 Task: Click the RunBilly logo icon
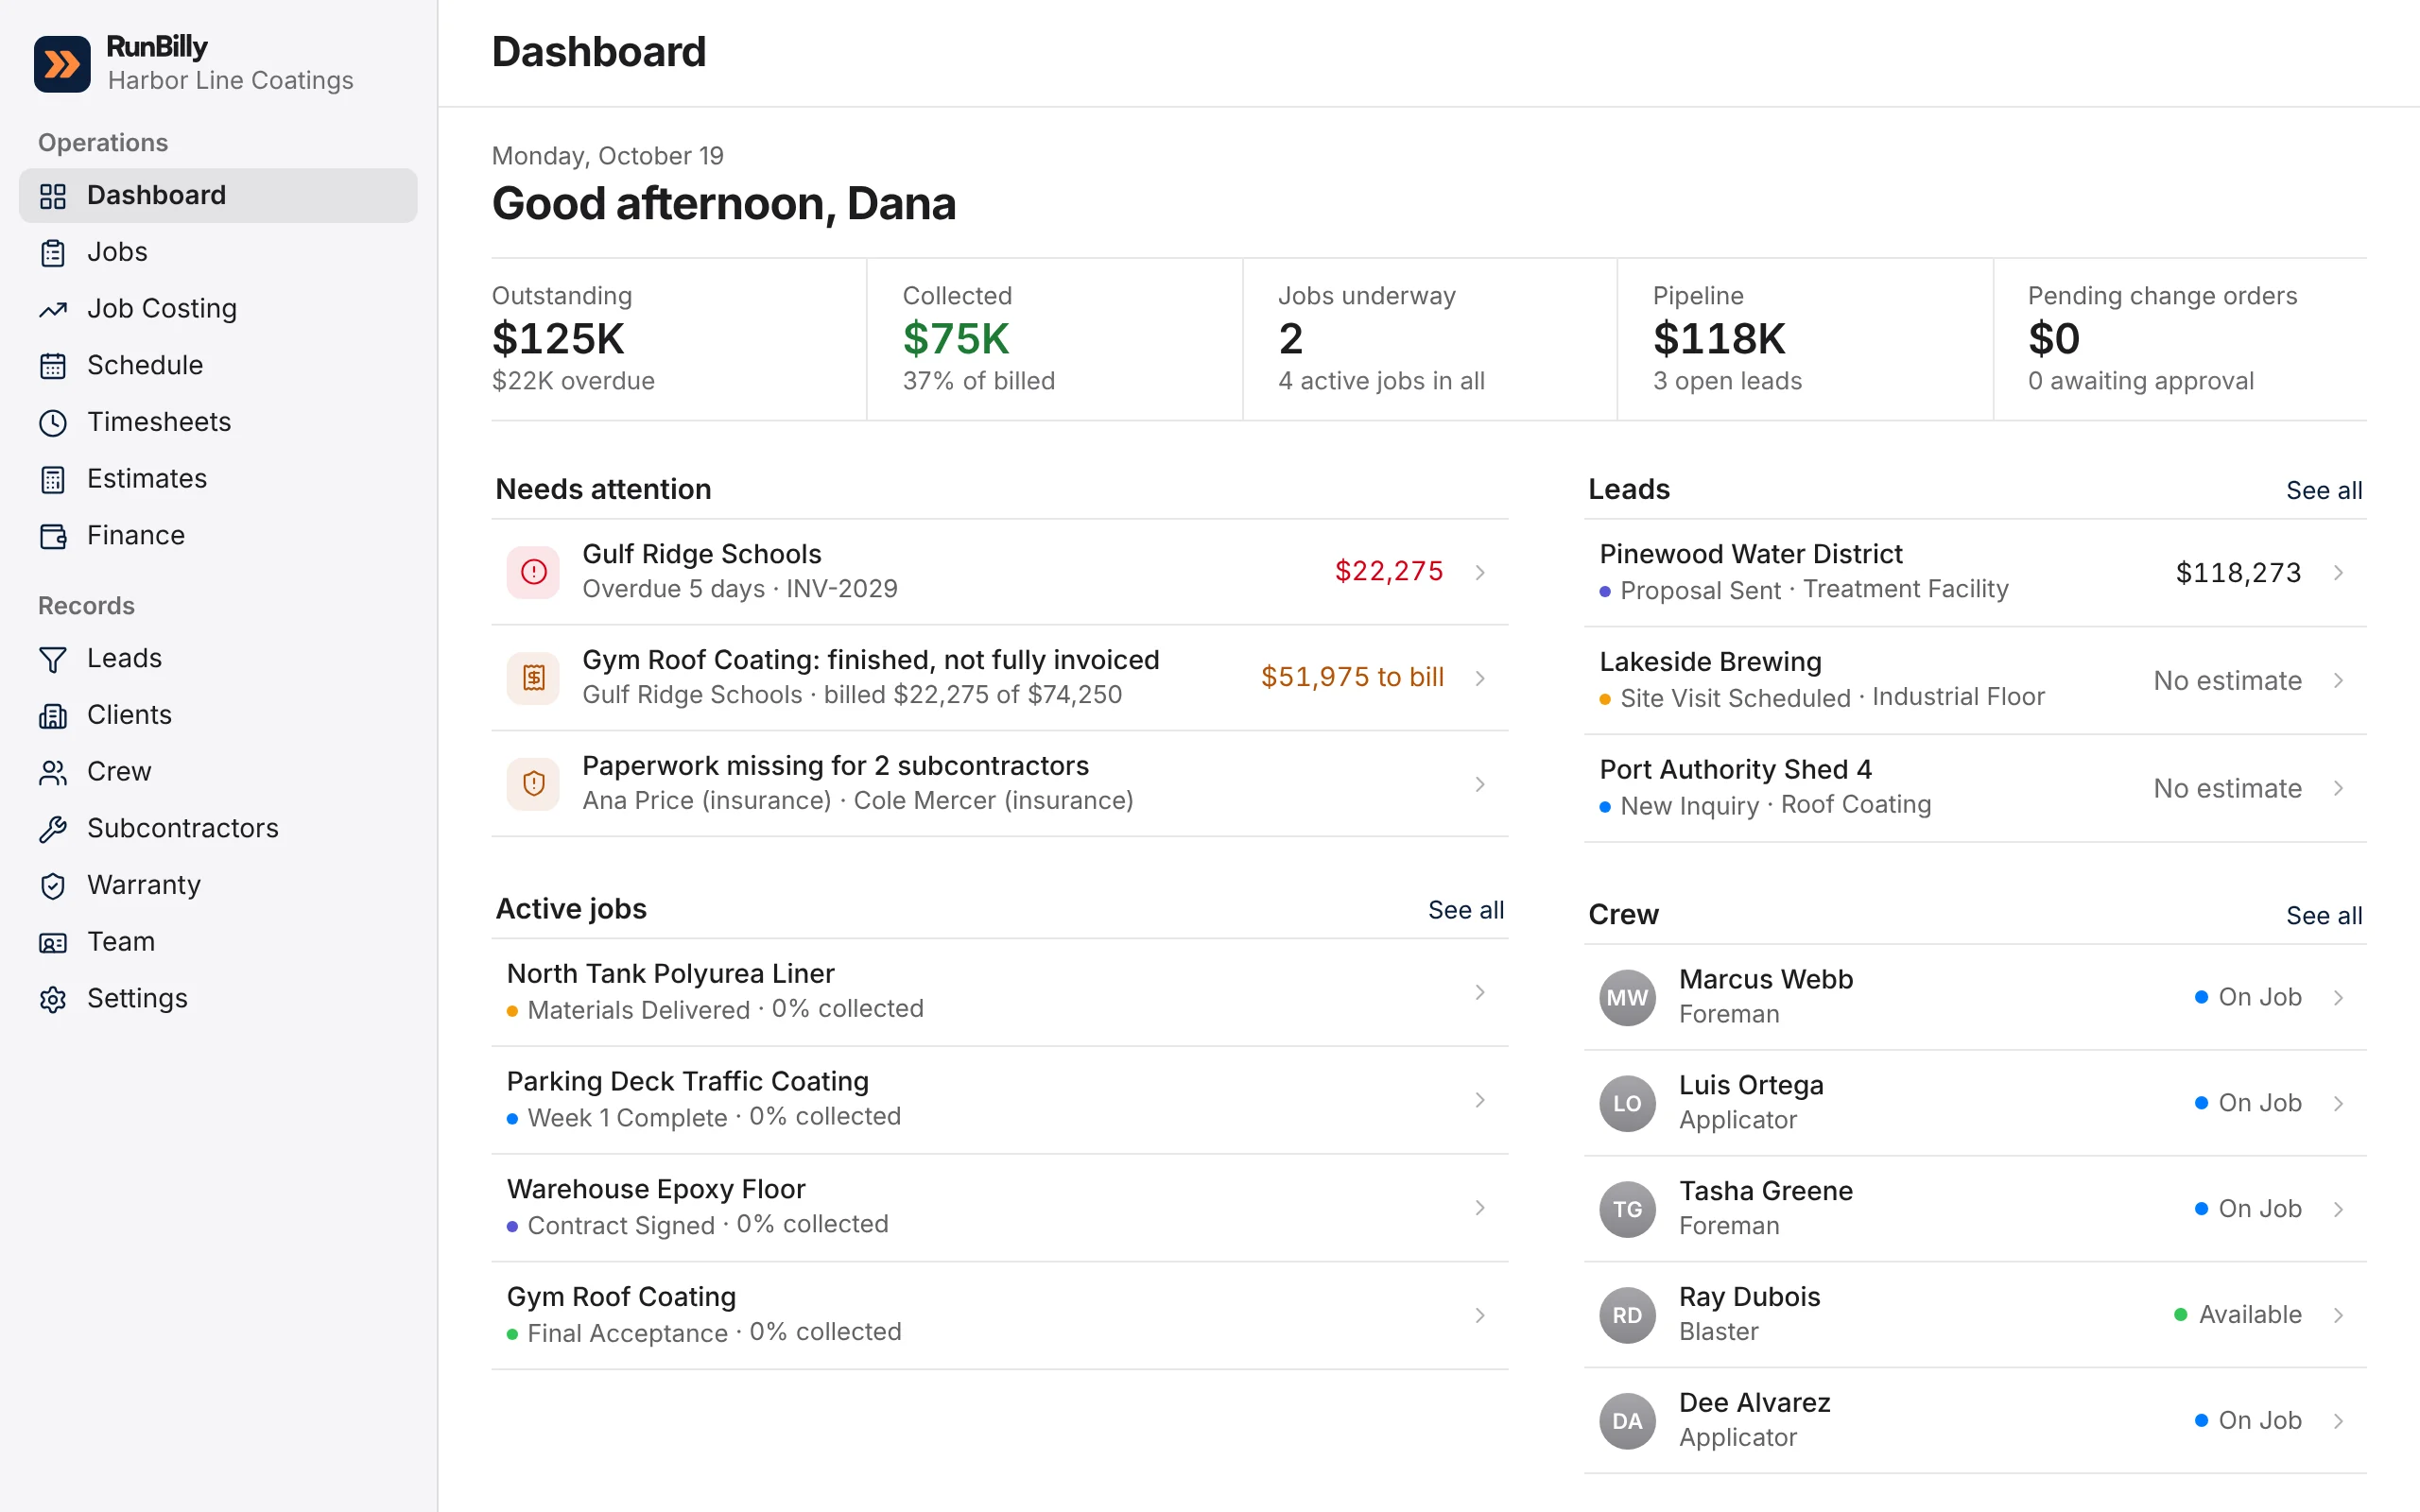[x=62, y=64]
